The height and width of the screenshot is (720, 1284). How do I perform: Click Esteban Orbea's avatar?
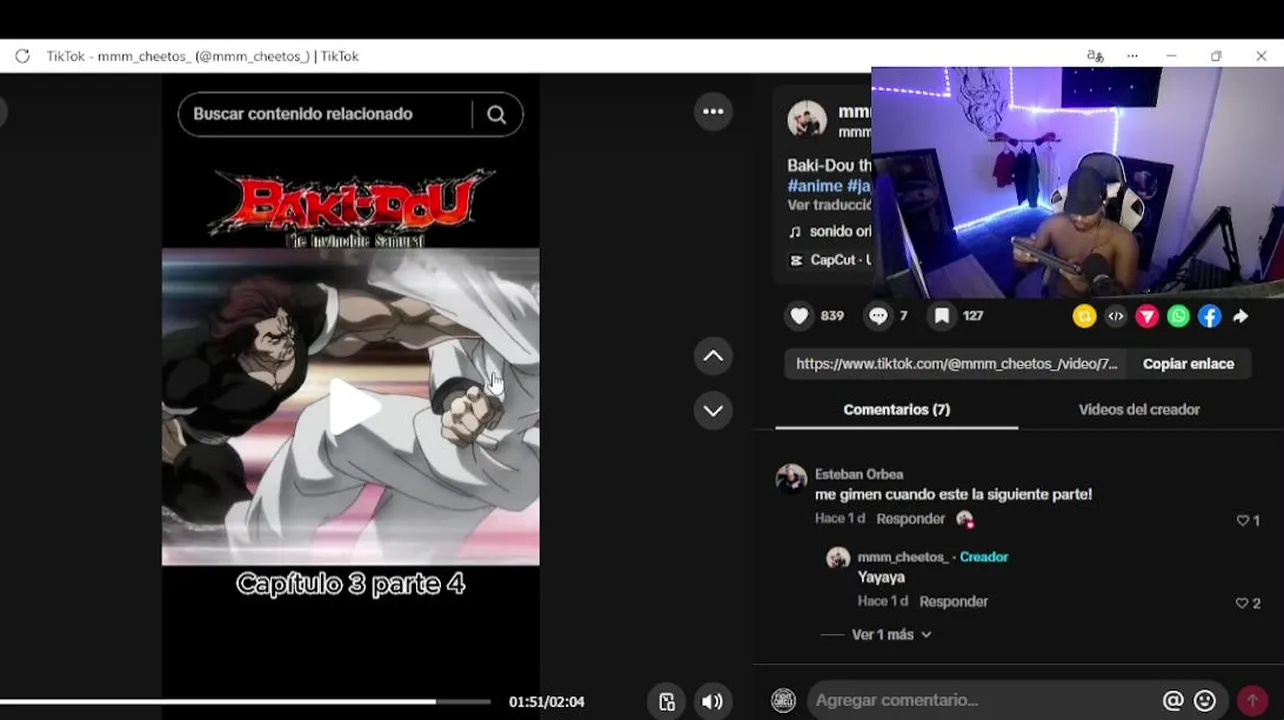pos(791,479)
